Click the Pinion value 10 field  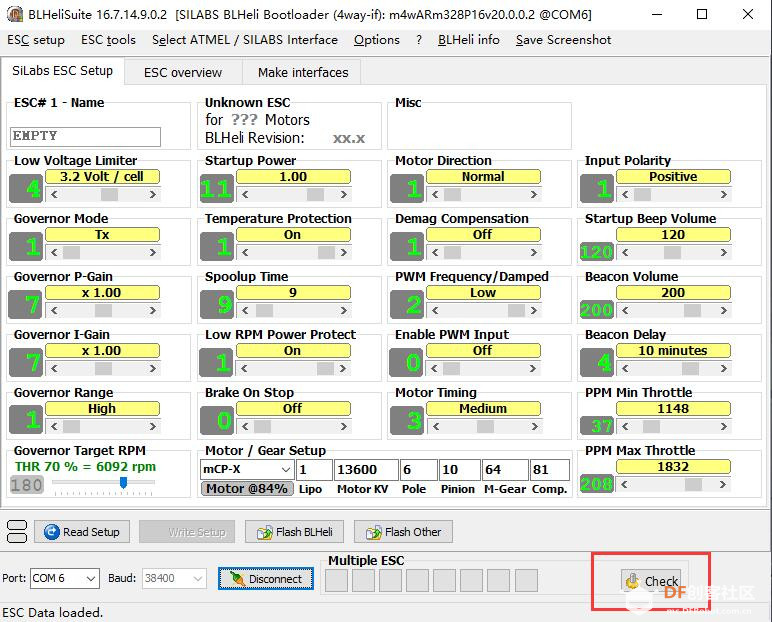(459, 469)
